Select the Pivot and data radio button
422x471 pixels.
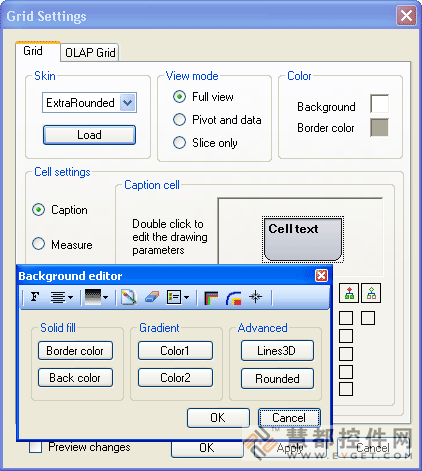point(179,120)
